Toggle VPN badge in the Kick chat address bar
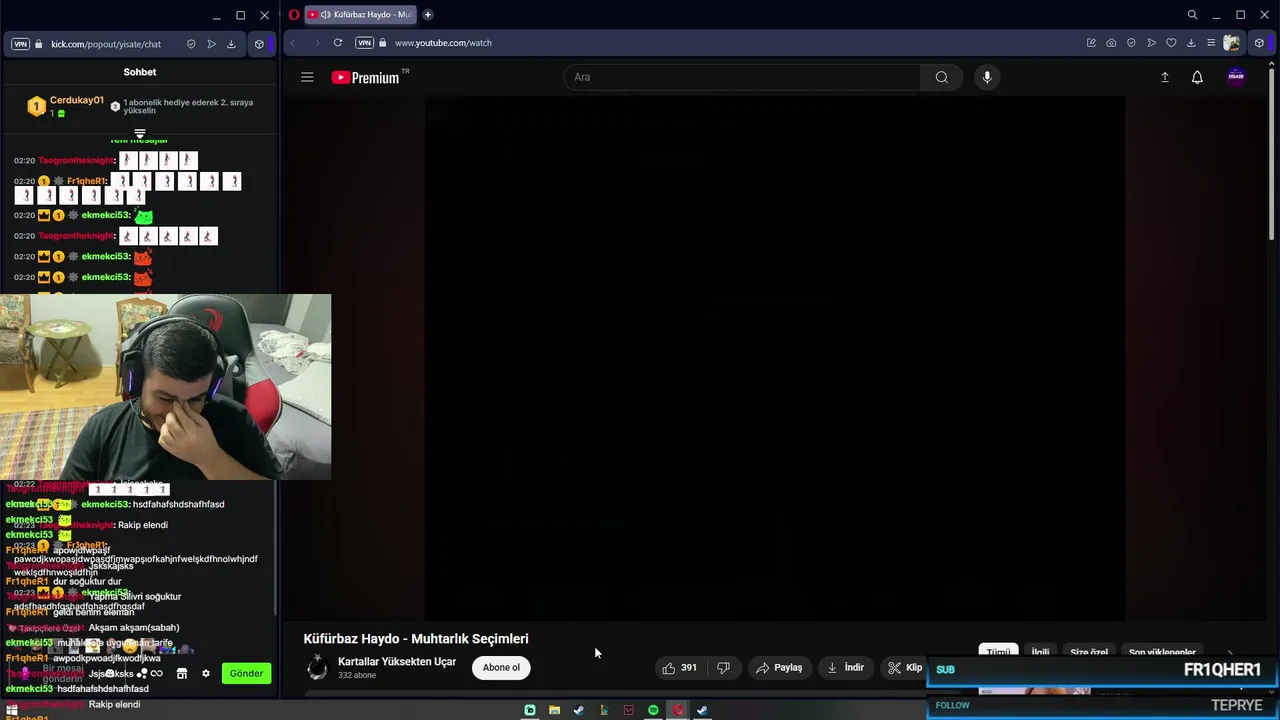Viewport: 1280px width, 720px height. coord(20,44)
